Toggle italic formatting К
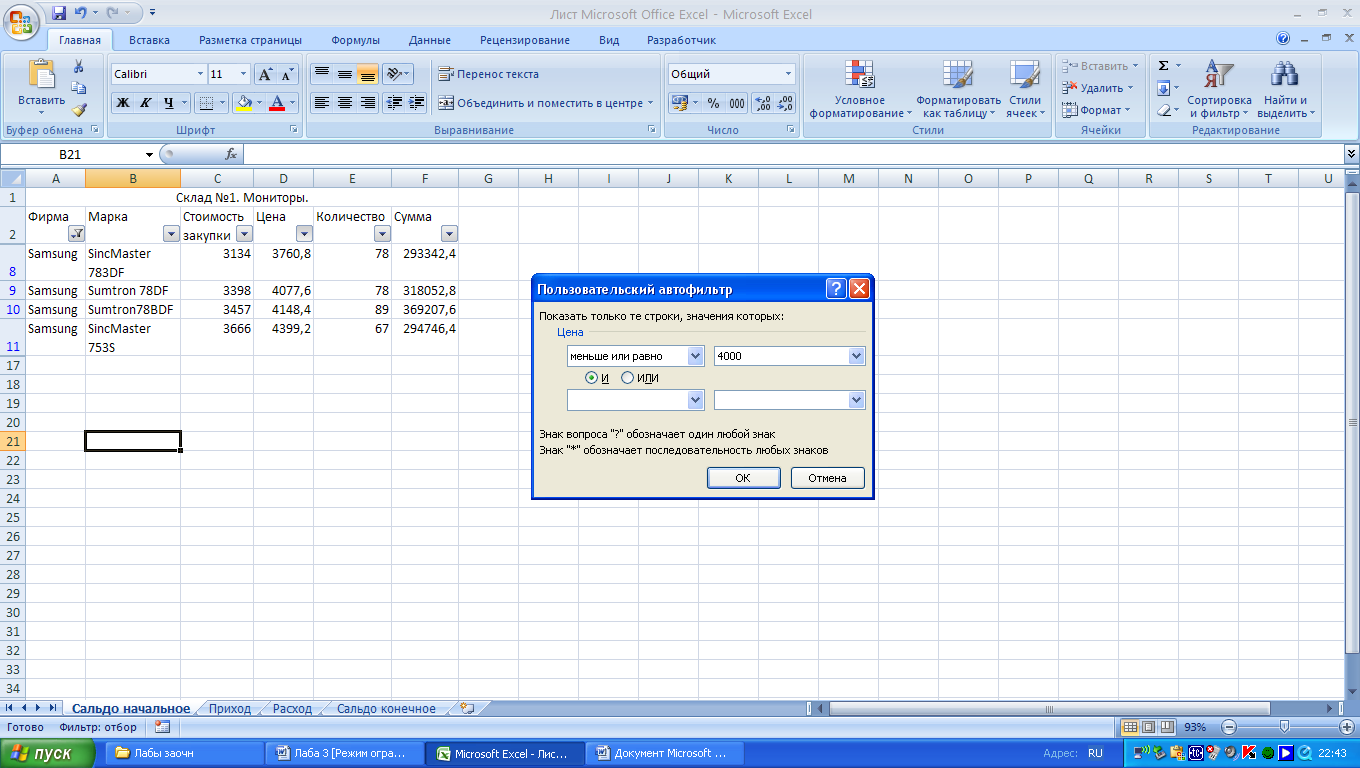The height and width of the screenshot is (768, 1360). tap(145, 103)
